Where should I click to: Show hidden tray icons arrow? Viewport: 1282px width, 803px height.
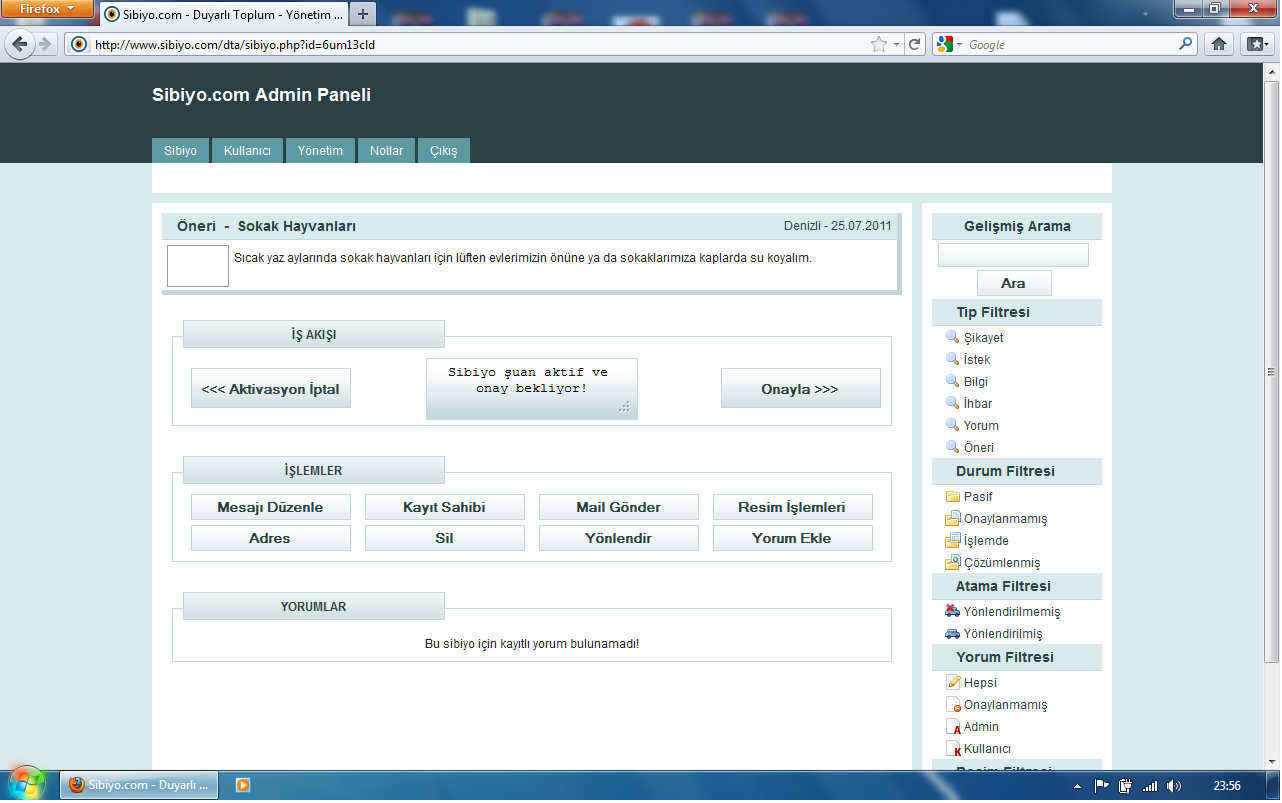[1078, 786]
